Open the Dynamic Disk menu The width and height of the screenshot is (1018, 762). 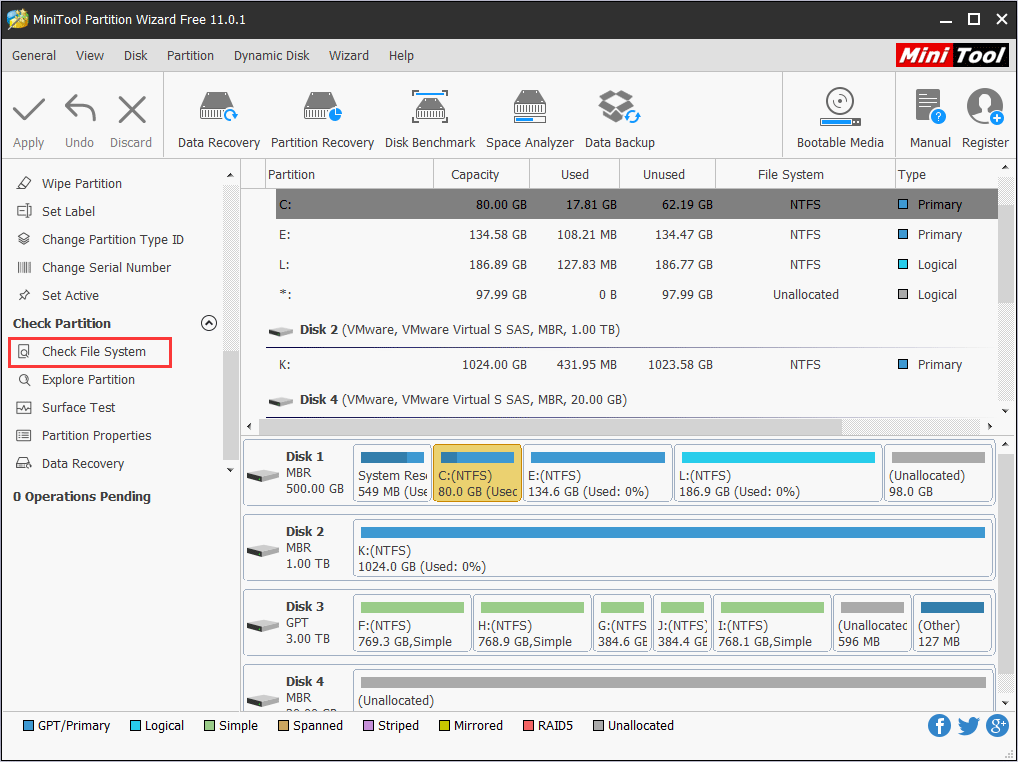(271, 56)
